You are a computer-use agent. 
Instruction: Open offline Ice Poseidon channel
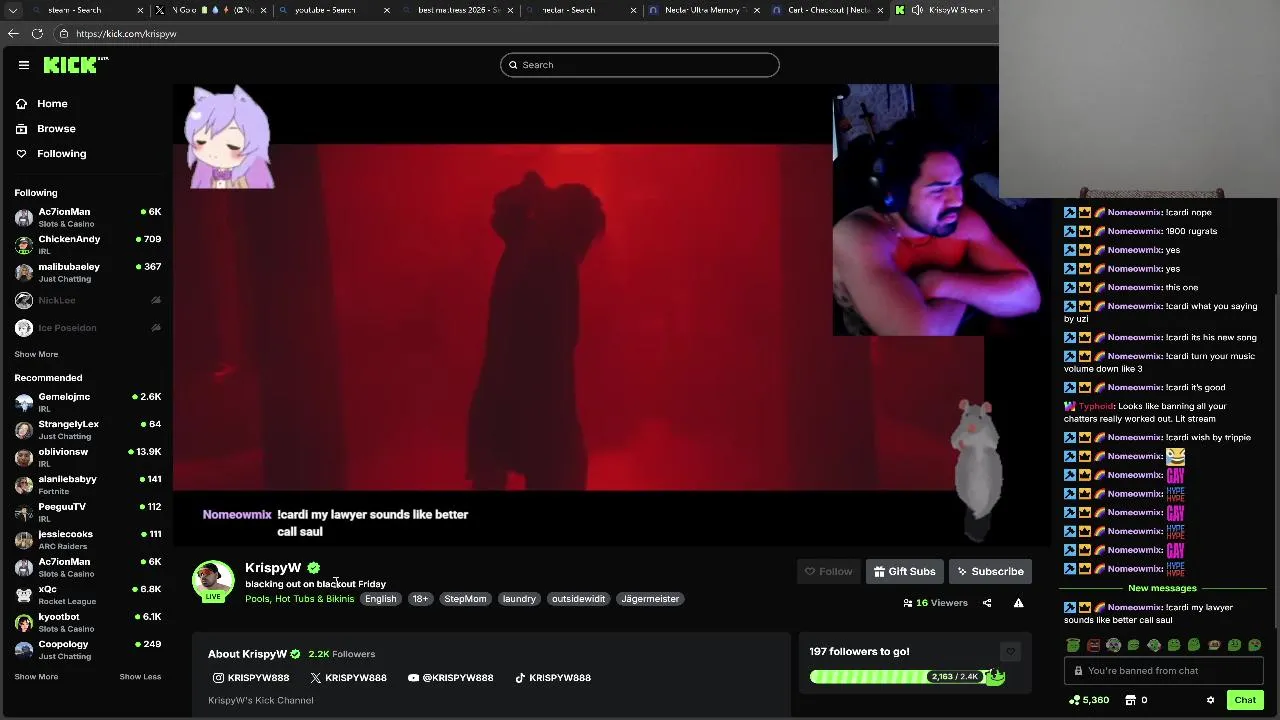point(88,328)
